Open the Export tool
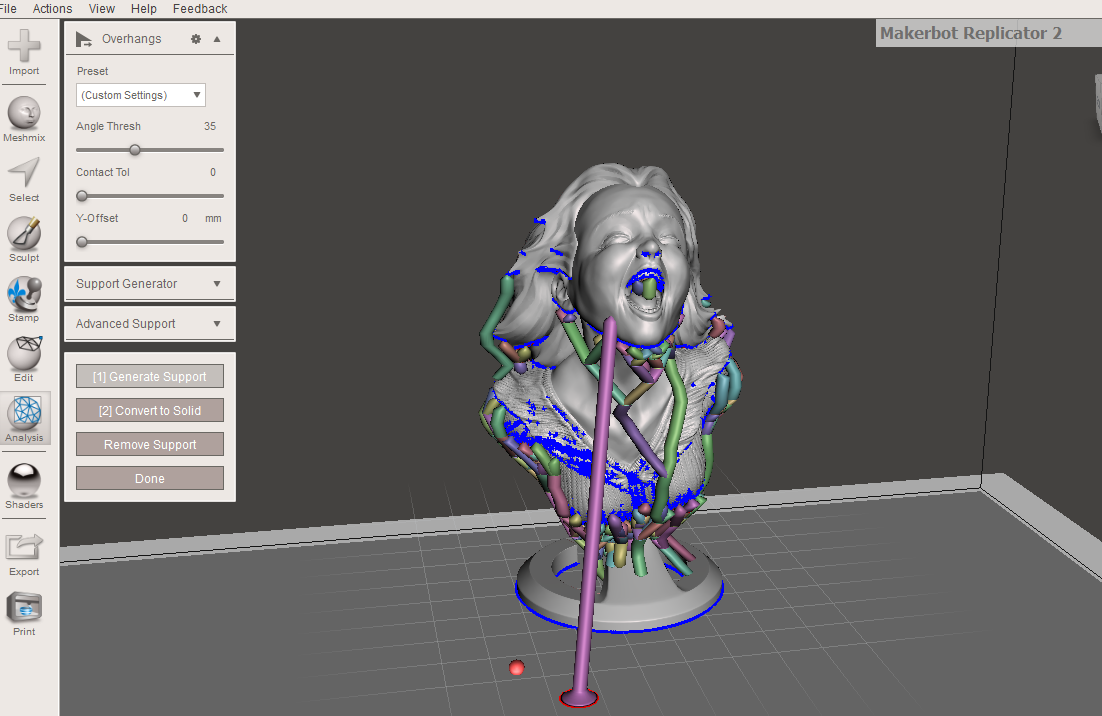This screenshot has height=716, width=1102. (x=23, y=546)
